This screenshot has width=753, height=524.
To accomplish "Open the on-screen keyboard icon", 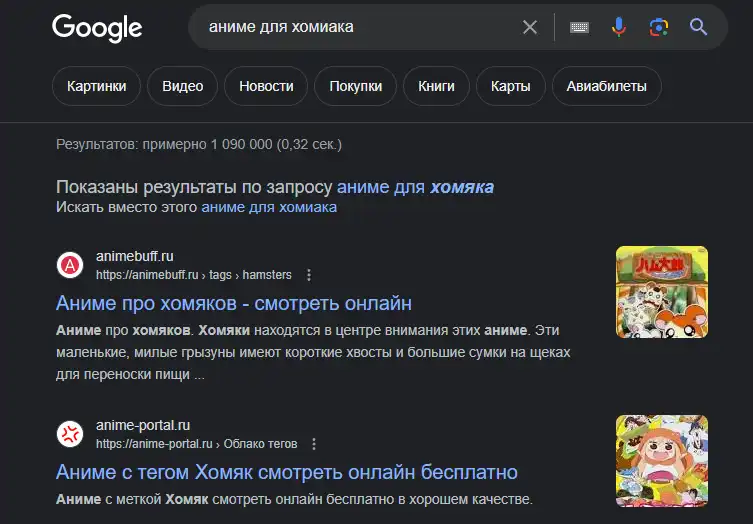I will [x=579, y=27].
